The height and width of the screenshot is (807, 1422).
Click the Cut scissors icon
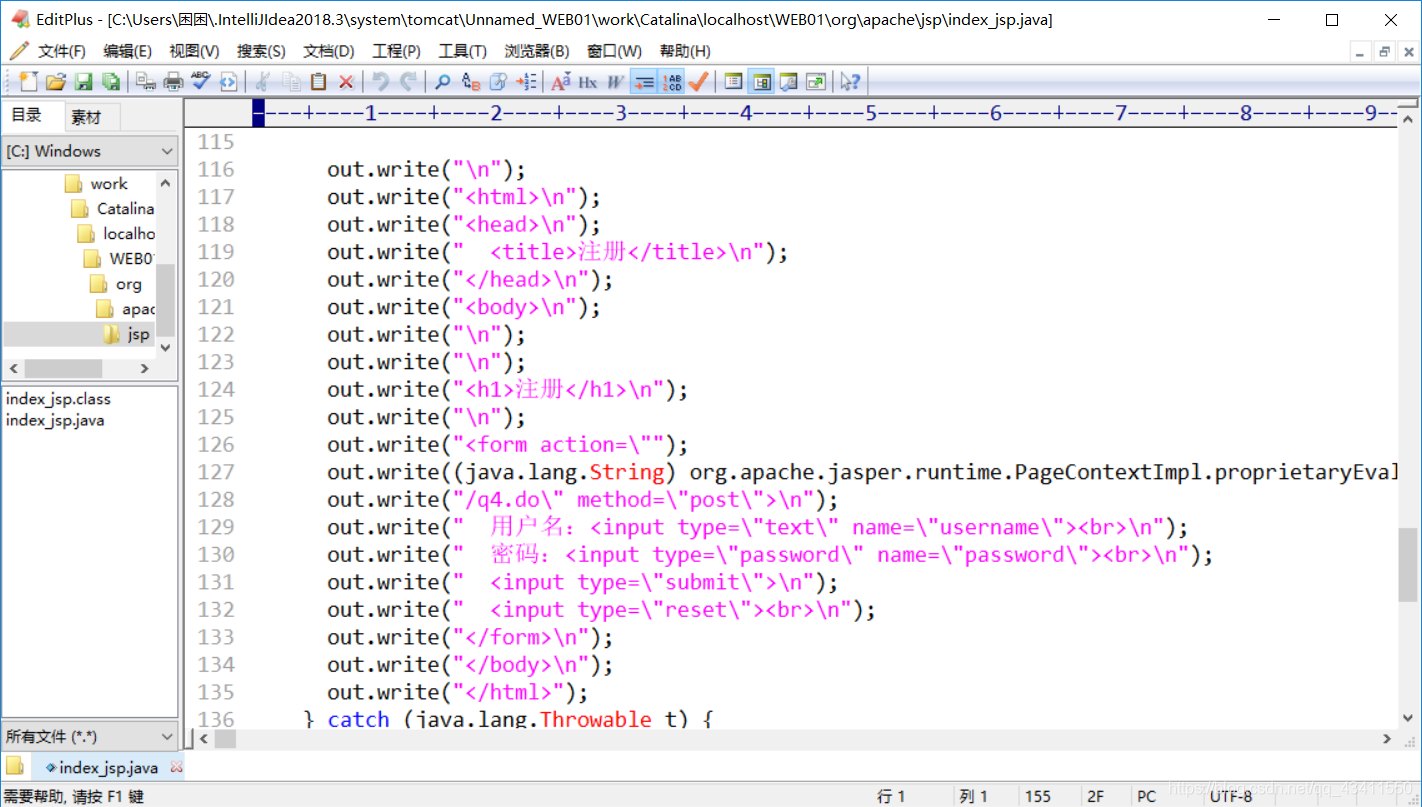point(262,82)
